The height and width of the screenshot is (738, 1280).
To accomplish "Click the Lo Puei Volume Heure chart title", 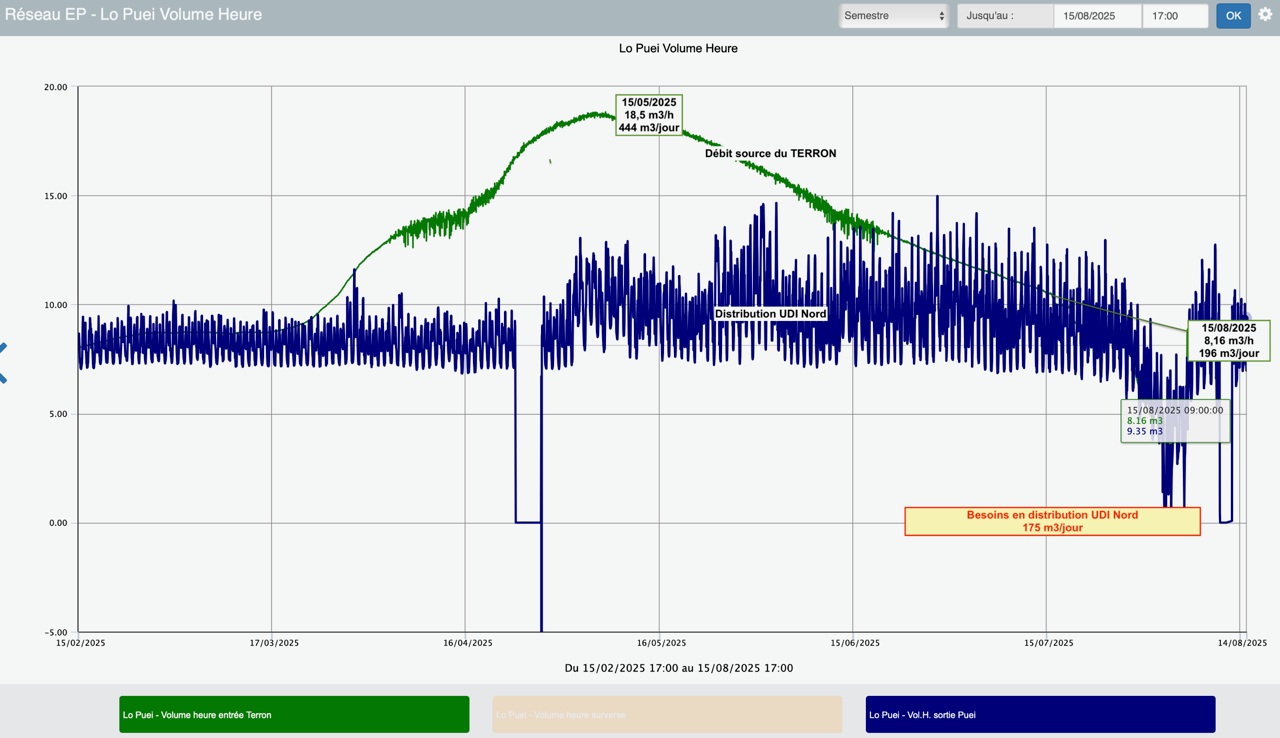I will [678, 48].
